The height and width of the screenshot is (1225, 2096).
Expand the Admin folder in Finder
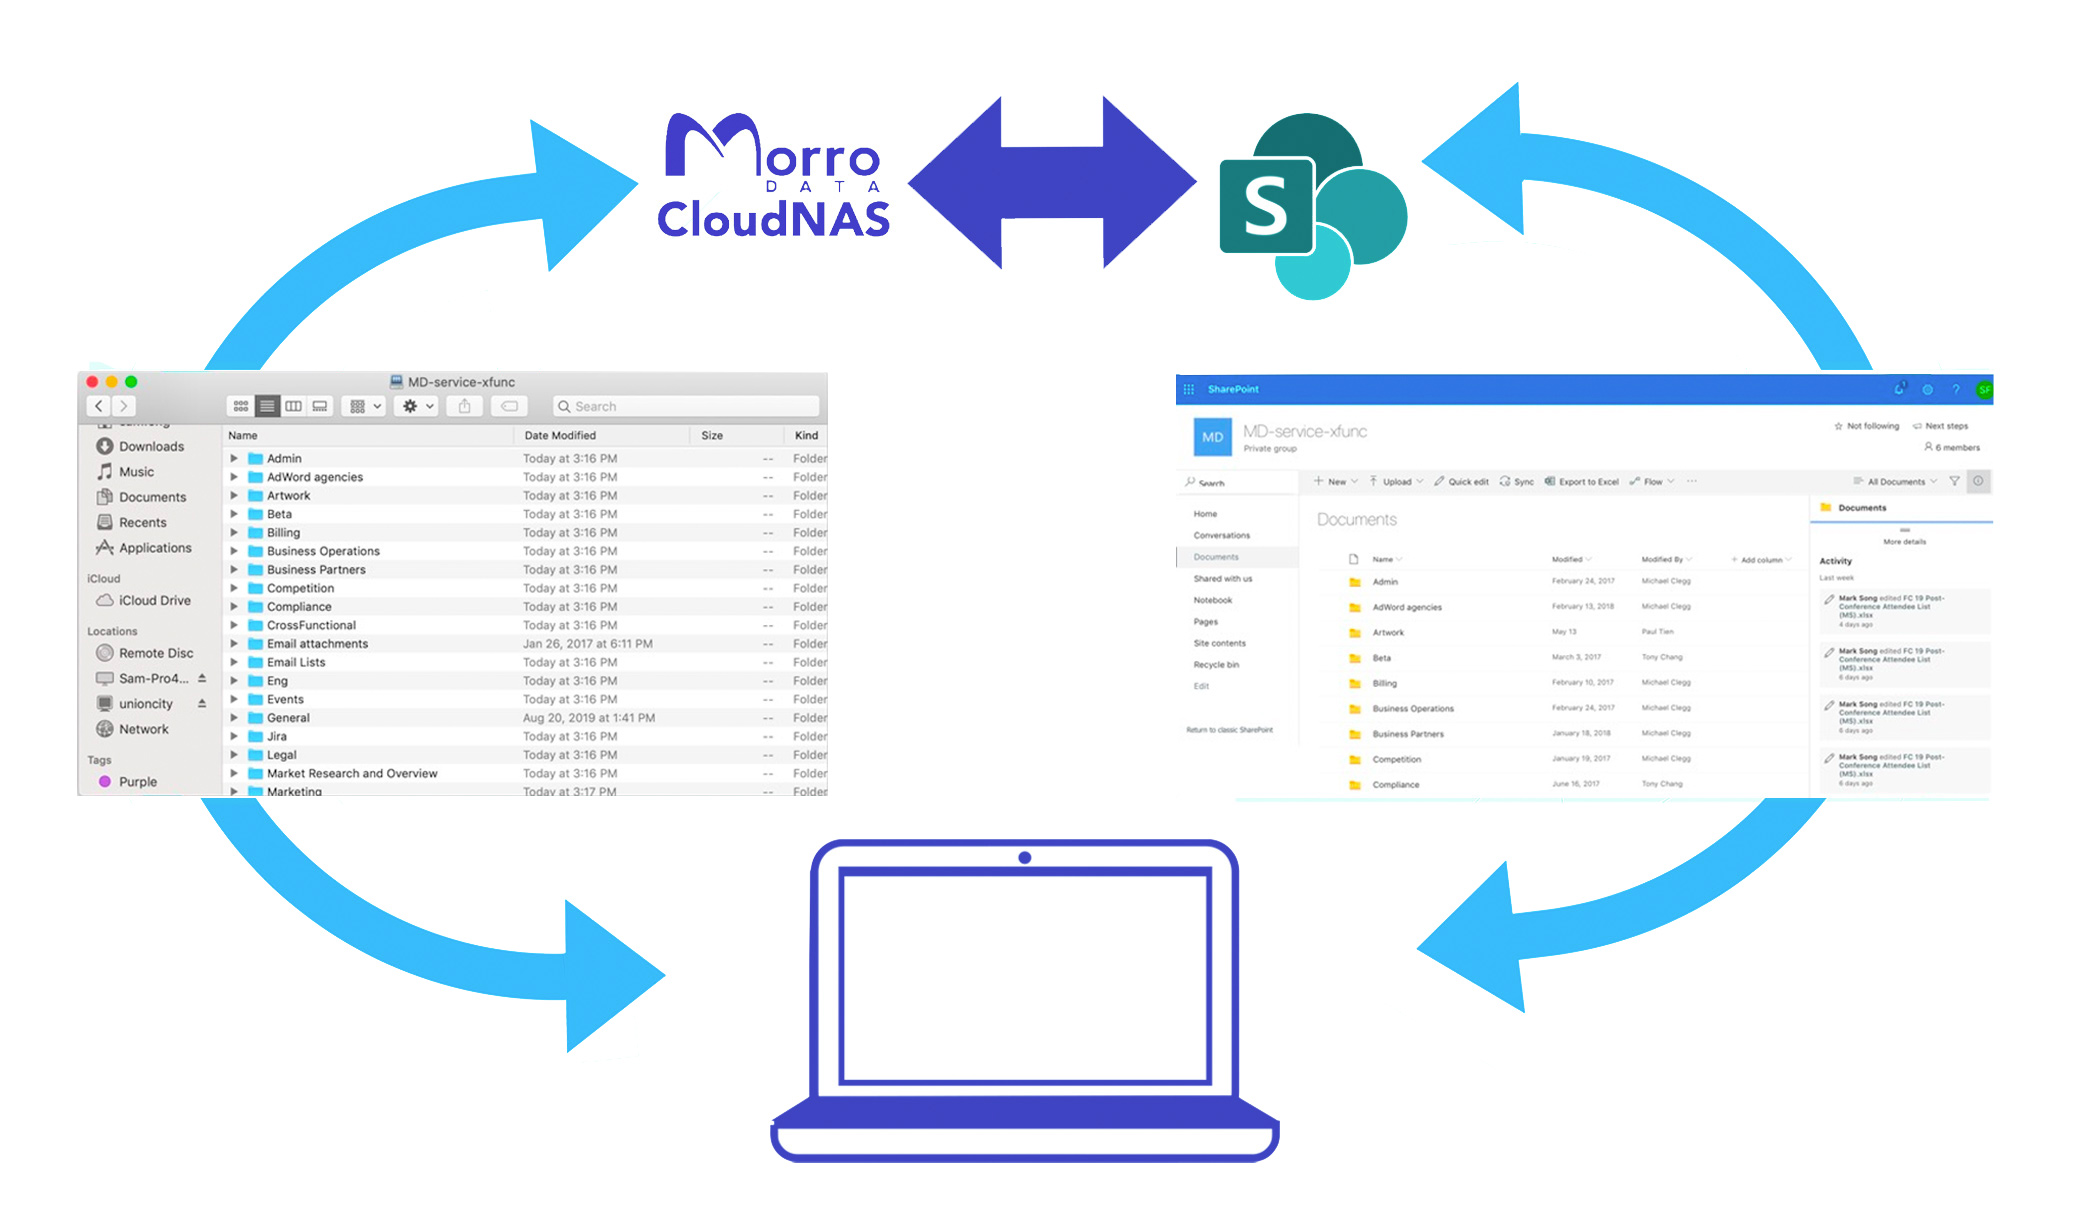(234, 458)
